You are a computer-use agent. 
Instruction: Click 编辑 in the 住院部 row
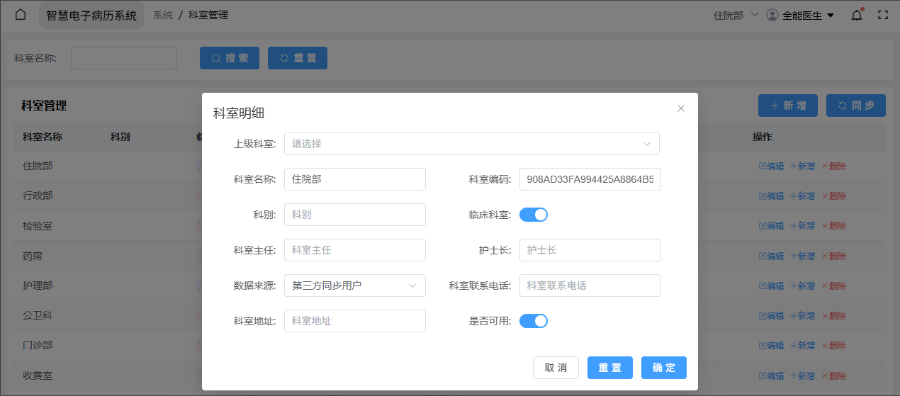coord(771,166)
